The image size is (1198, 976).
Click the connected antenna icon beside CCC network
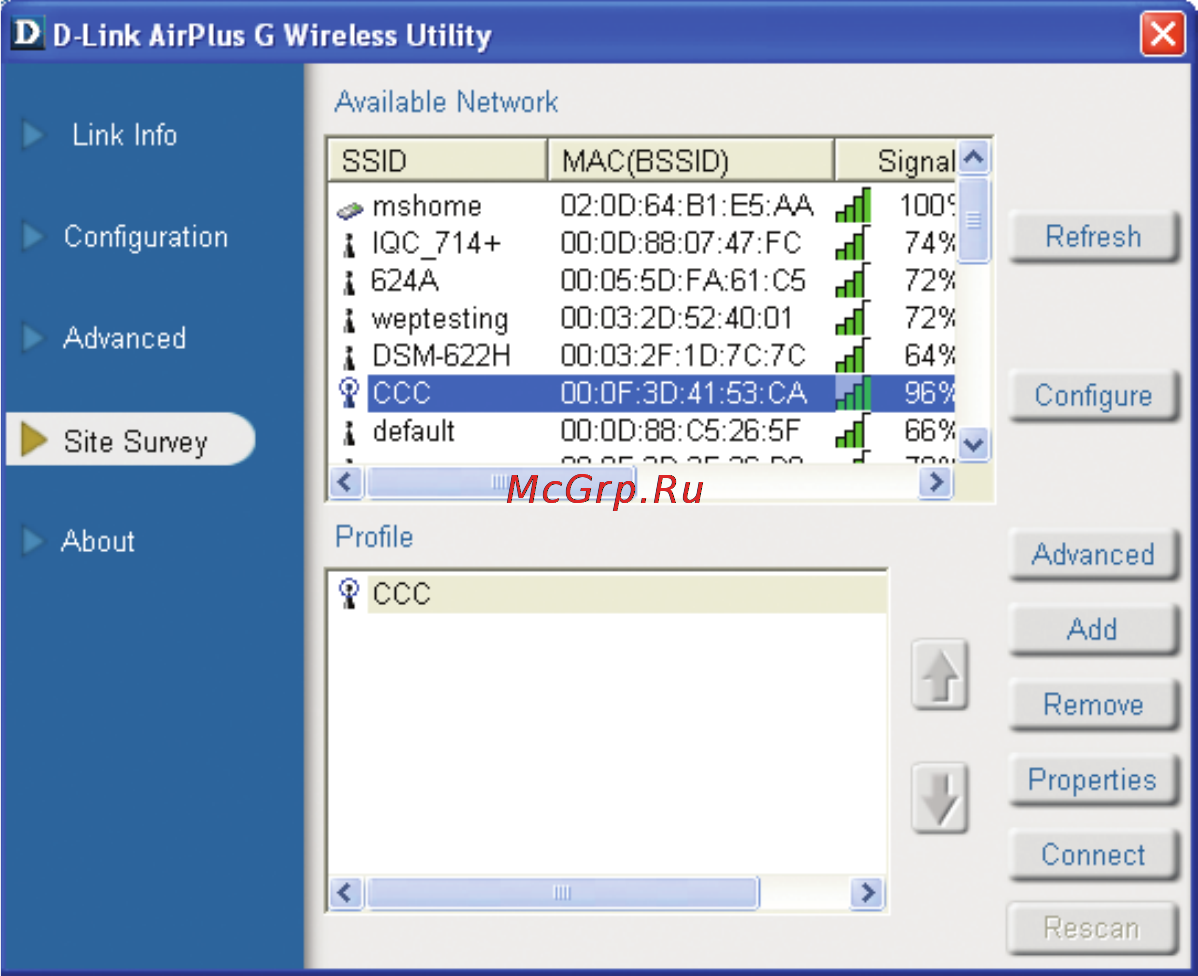tap(349, 393)
